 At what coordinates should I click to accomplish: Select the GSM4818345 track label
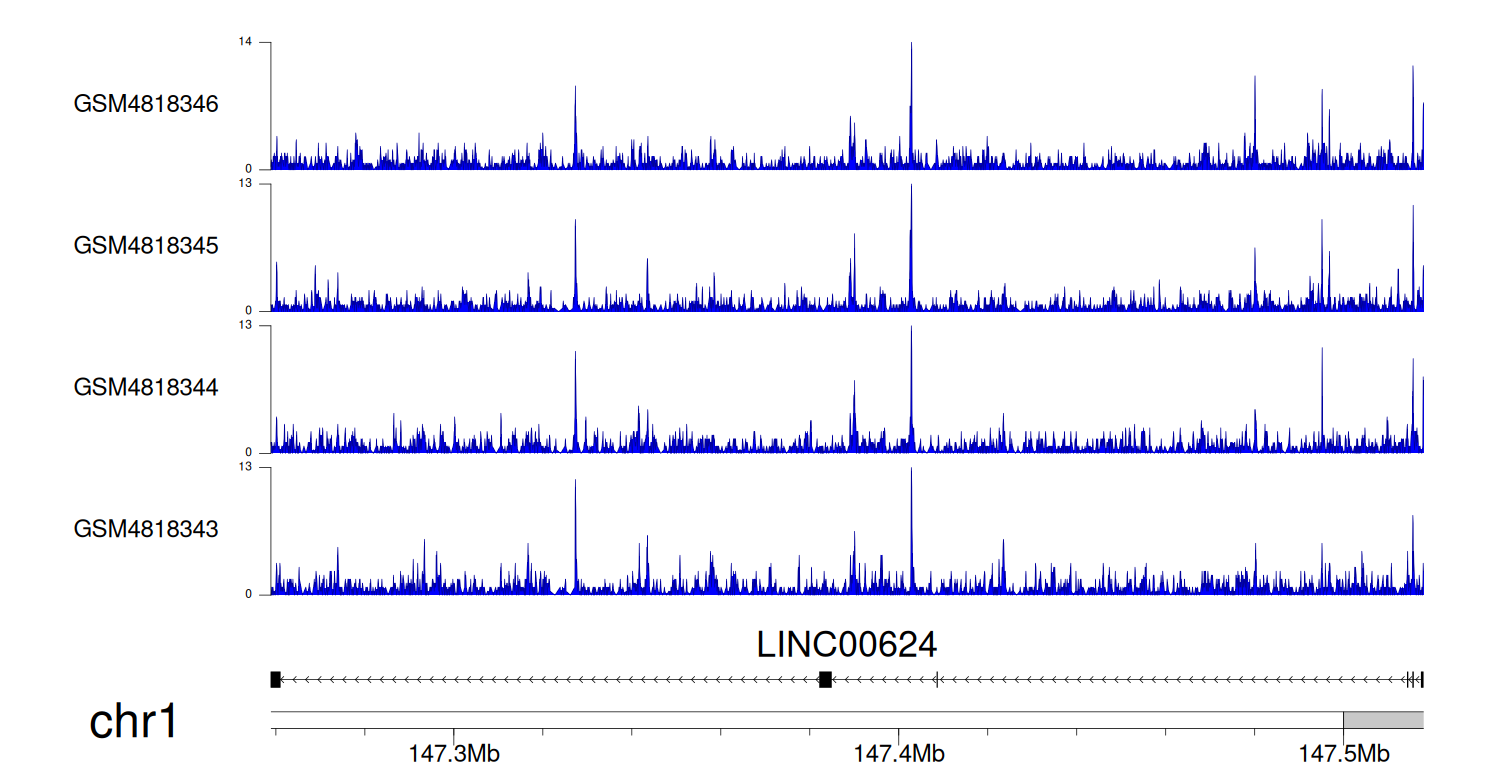pyautogui.click(x=146, y=245)
